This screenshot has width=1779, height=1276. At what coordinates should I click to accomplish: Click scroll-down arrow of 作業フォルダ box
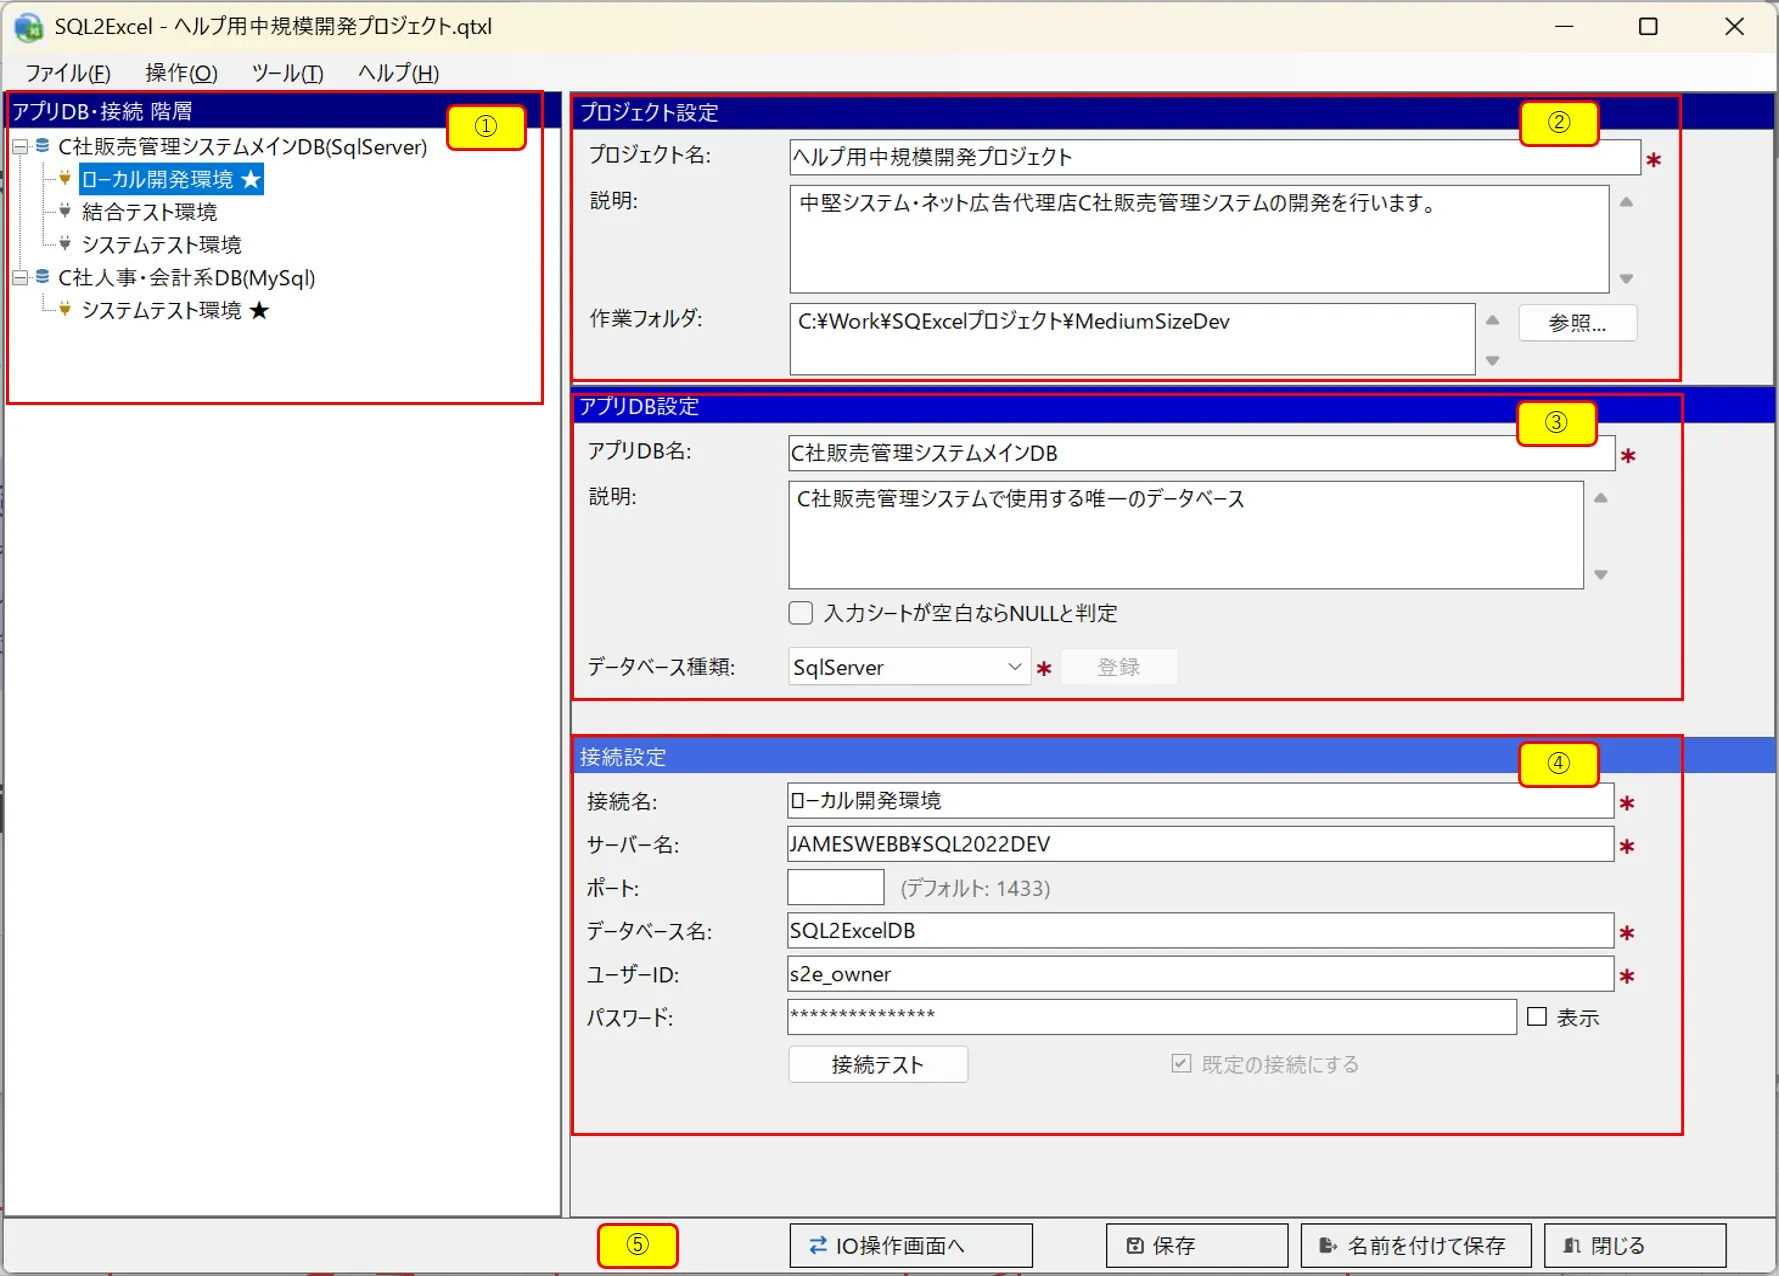(1492, 360)
